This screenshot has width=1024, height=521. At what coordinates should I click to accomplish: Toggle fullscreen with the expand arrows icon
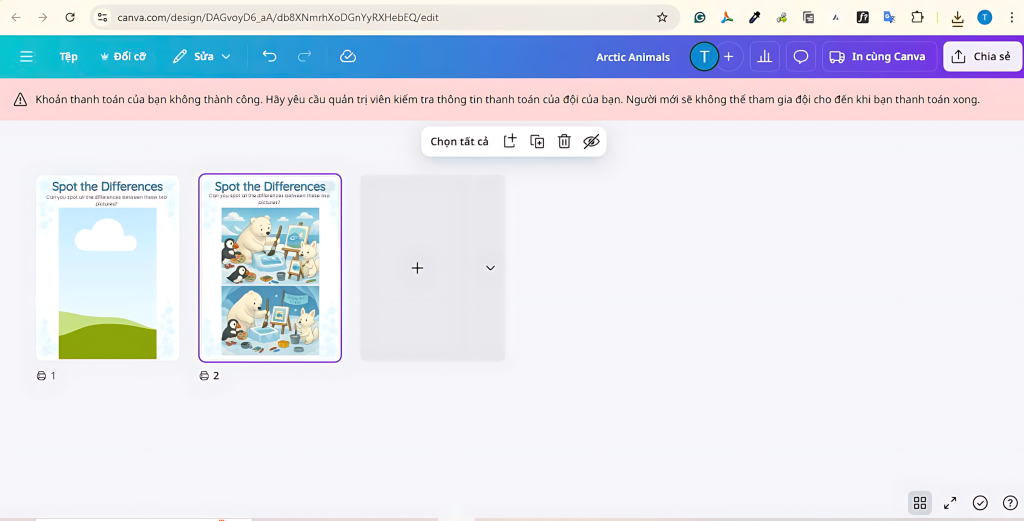950,503
